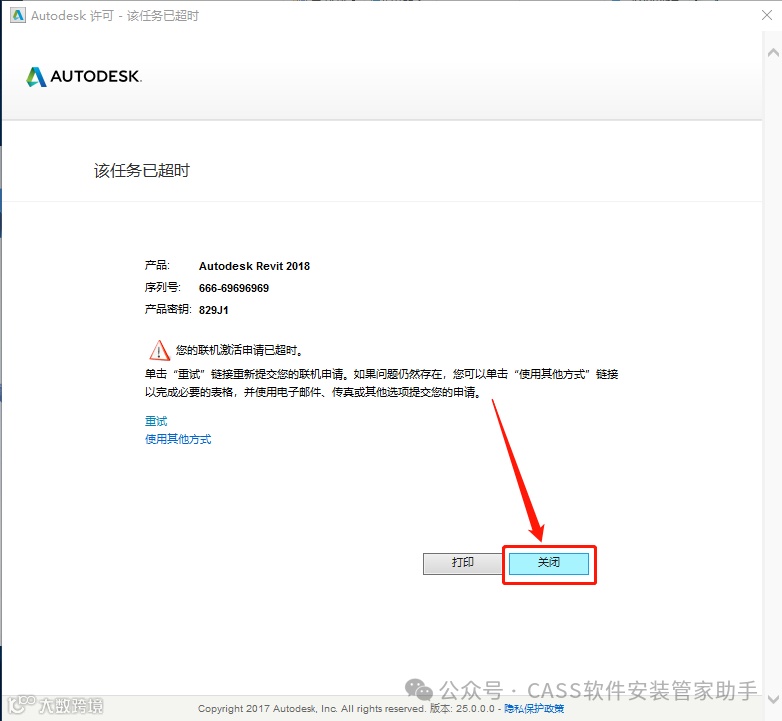Viewport: 782px width, 721px height.
Task: Click the red warning triangle icon
Action: (159, 350)
